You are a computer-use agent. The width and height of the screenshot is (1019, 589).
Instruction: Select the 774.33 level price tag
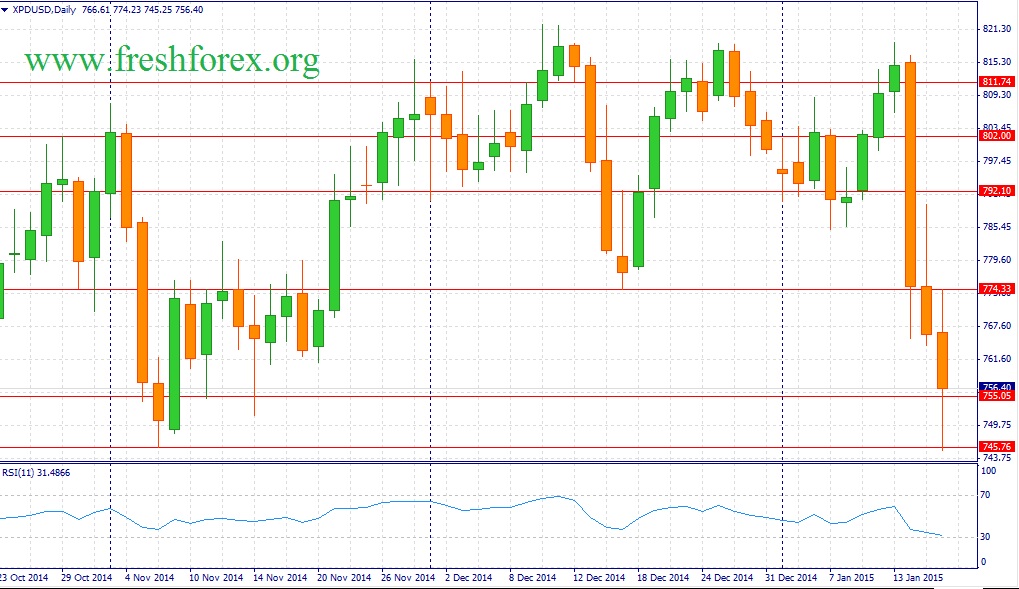[997, 289]
